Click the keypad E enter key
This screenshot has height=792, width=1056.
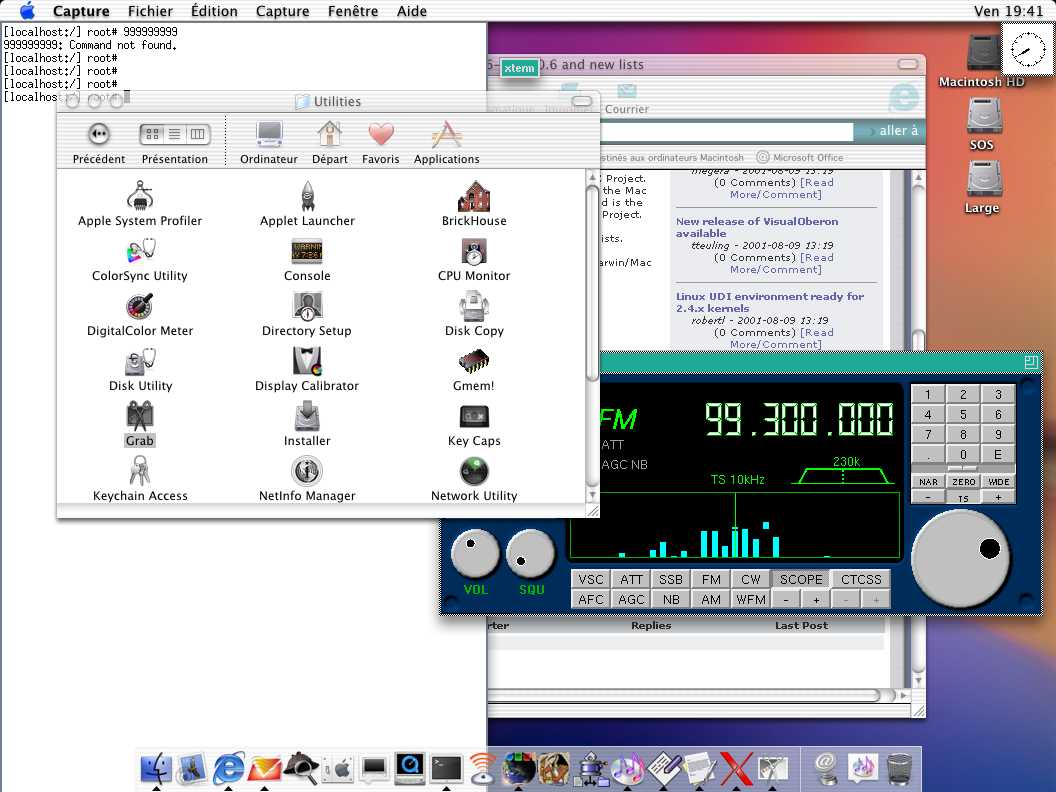[998, 455]
